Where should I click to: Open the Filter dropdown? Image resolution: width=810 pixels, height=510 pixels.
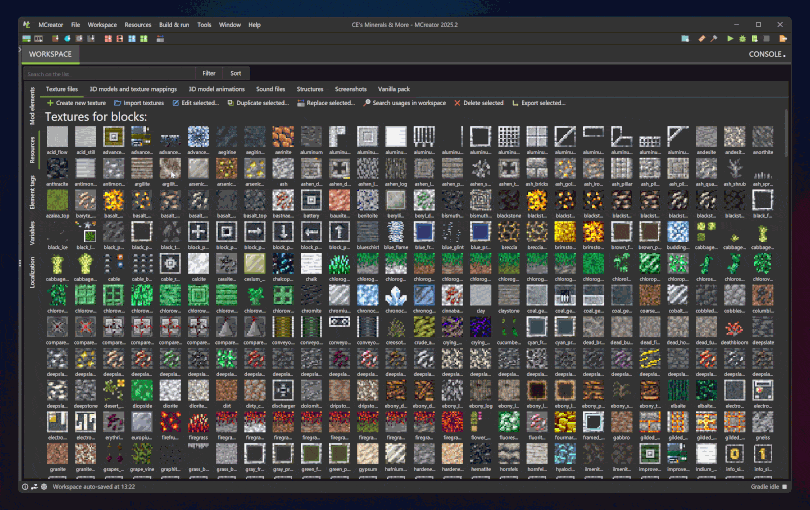[209, 73]
